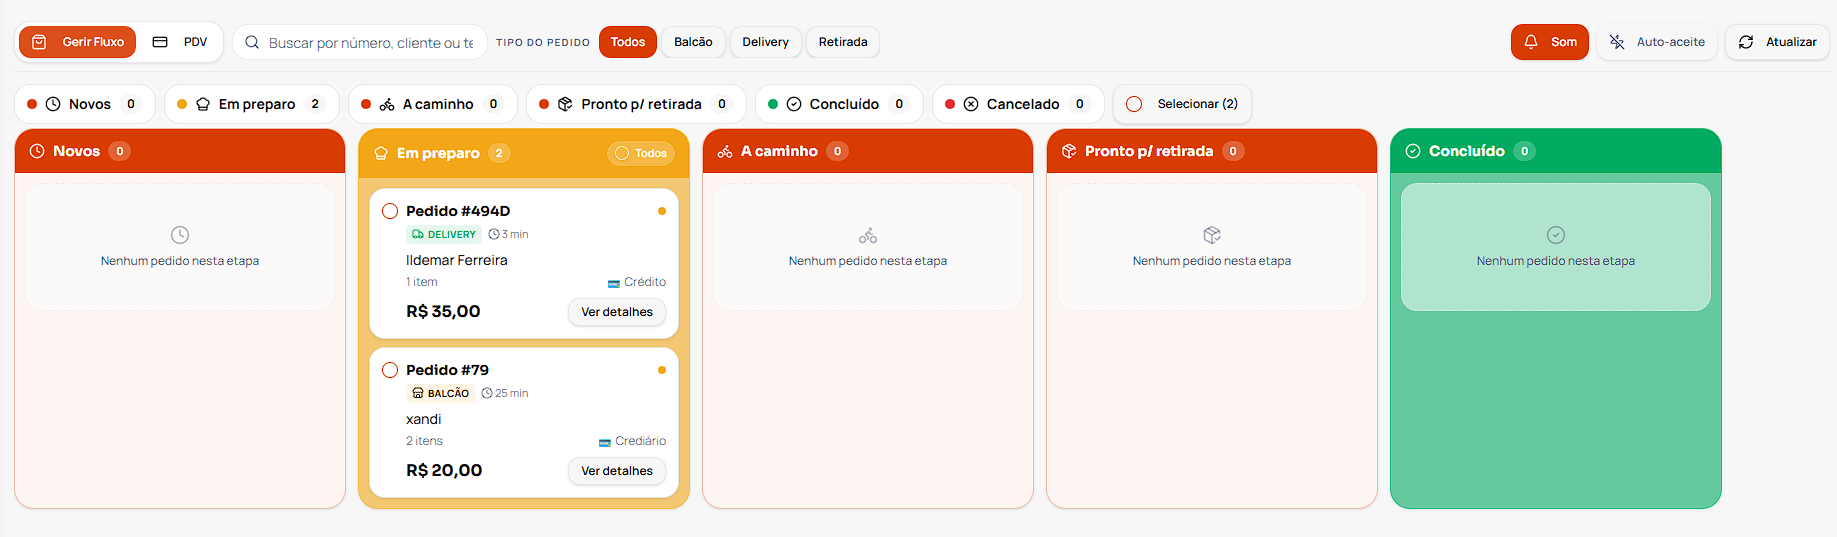Click the R$ 20,00 total

pos(444,471)
